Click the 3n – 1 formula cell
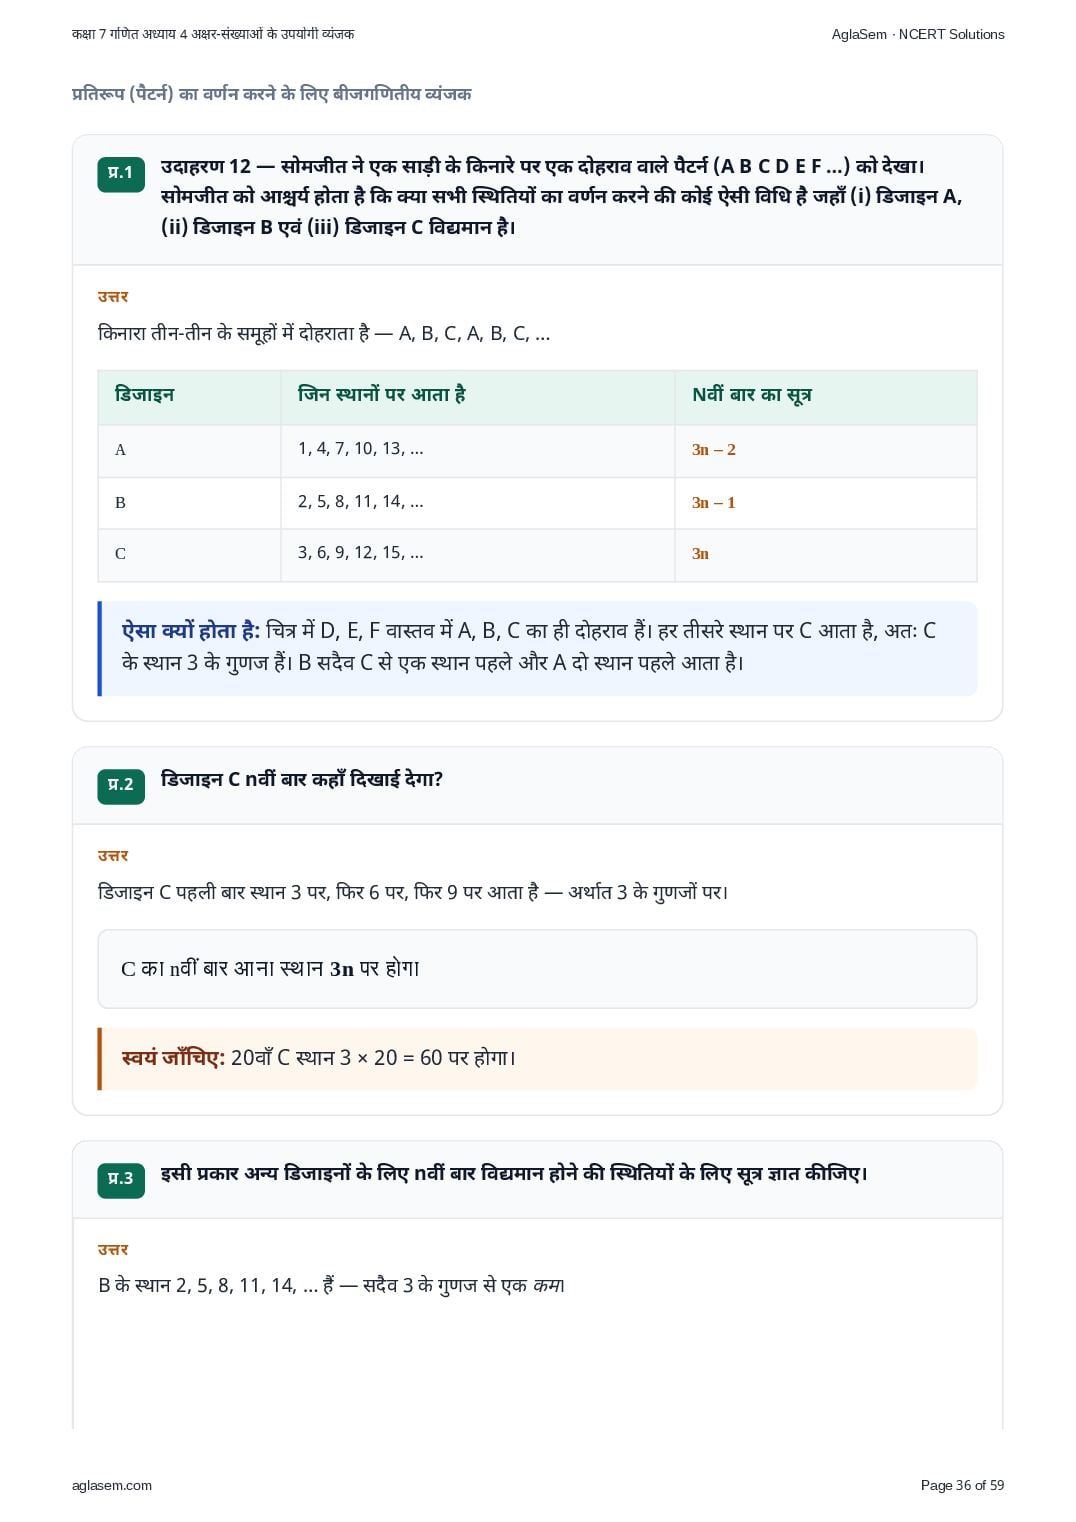 (826, 502)
